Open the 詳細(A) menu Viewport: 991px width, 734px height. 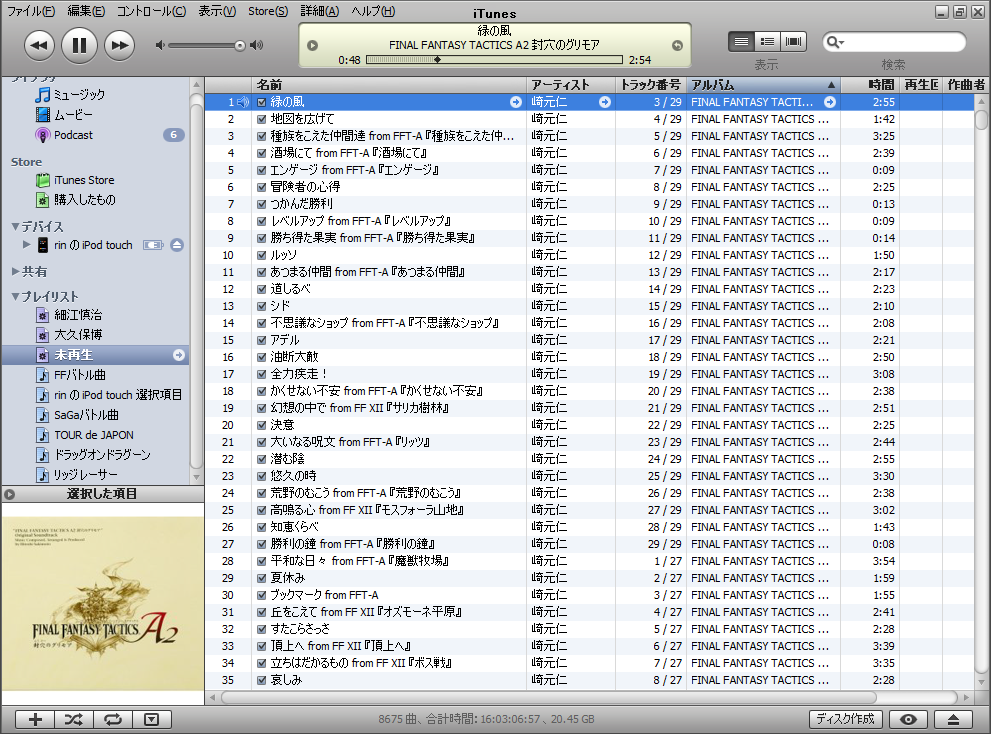[x=320, y=11]
